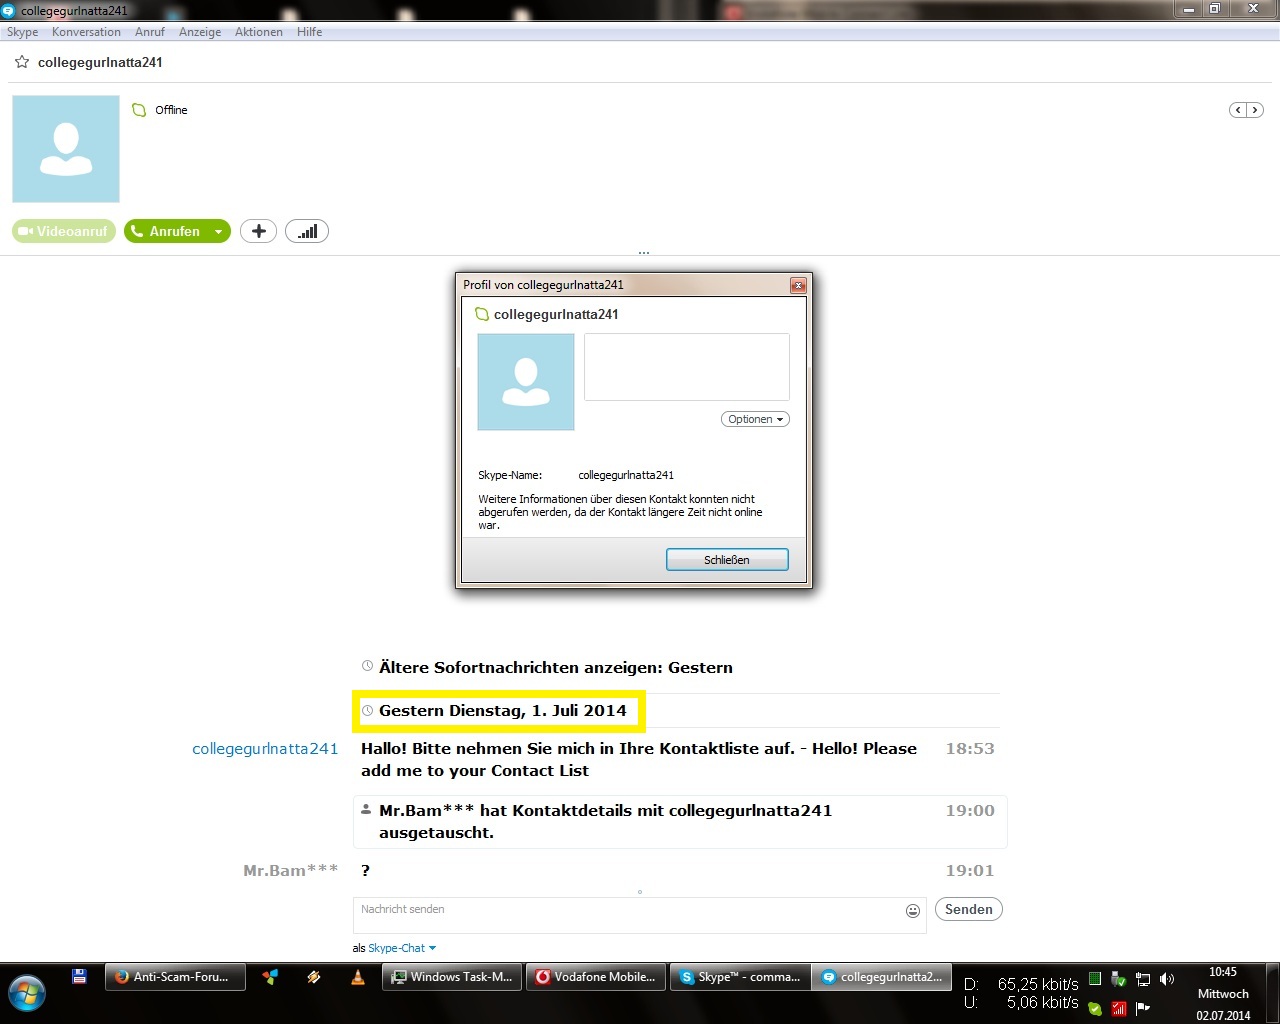
Task: Expand the Anrufen dropdown arrow
Action: [x=219, y=231]
